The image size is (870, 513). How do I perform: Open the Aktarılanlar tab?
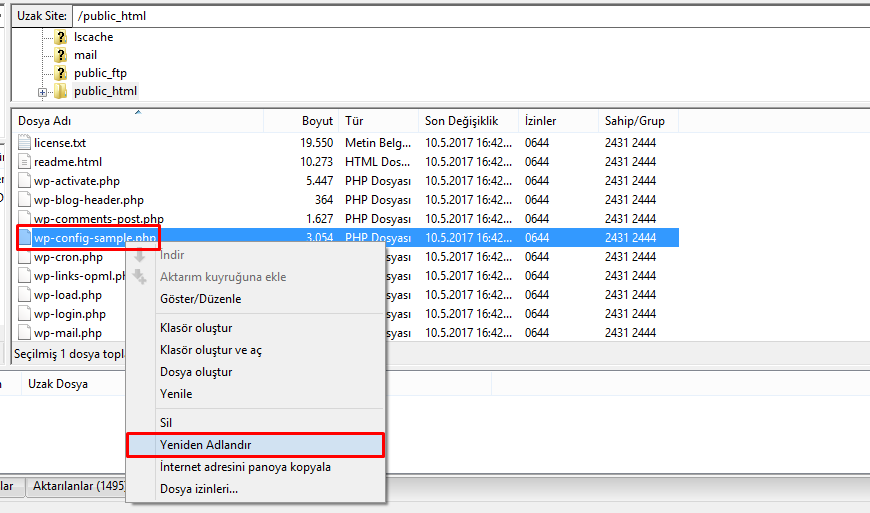[x=78, y=486]
